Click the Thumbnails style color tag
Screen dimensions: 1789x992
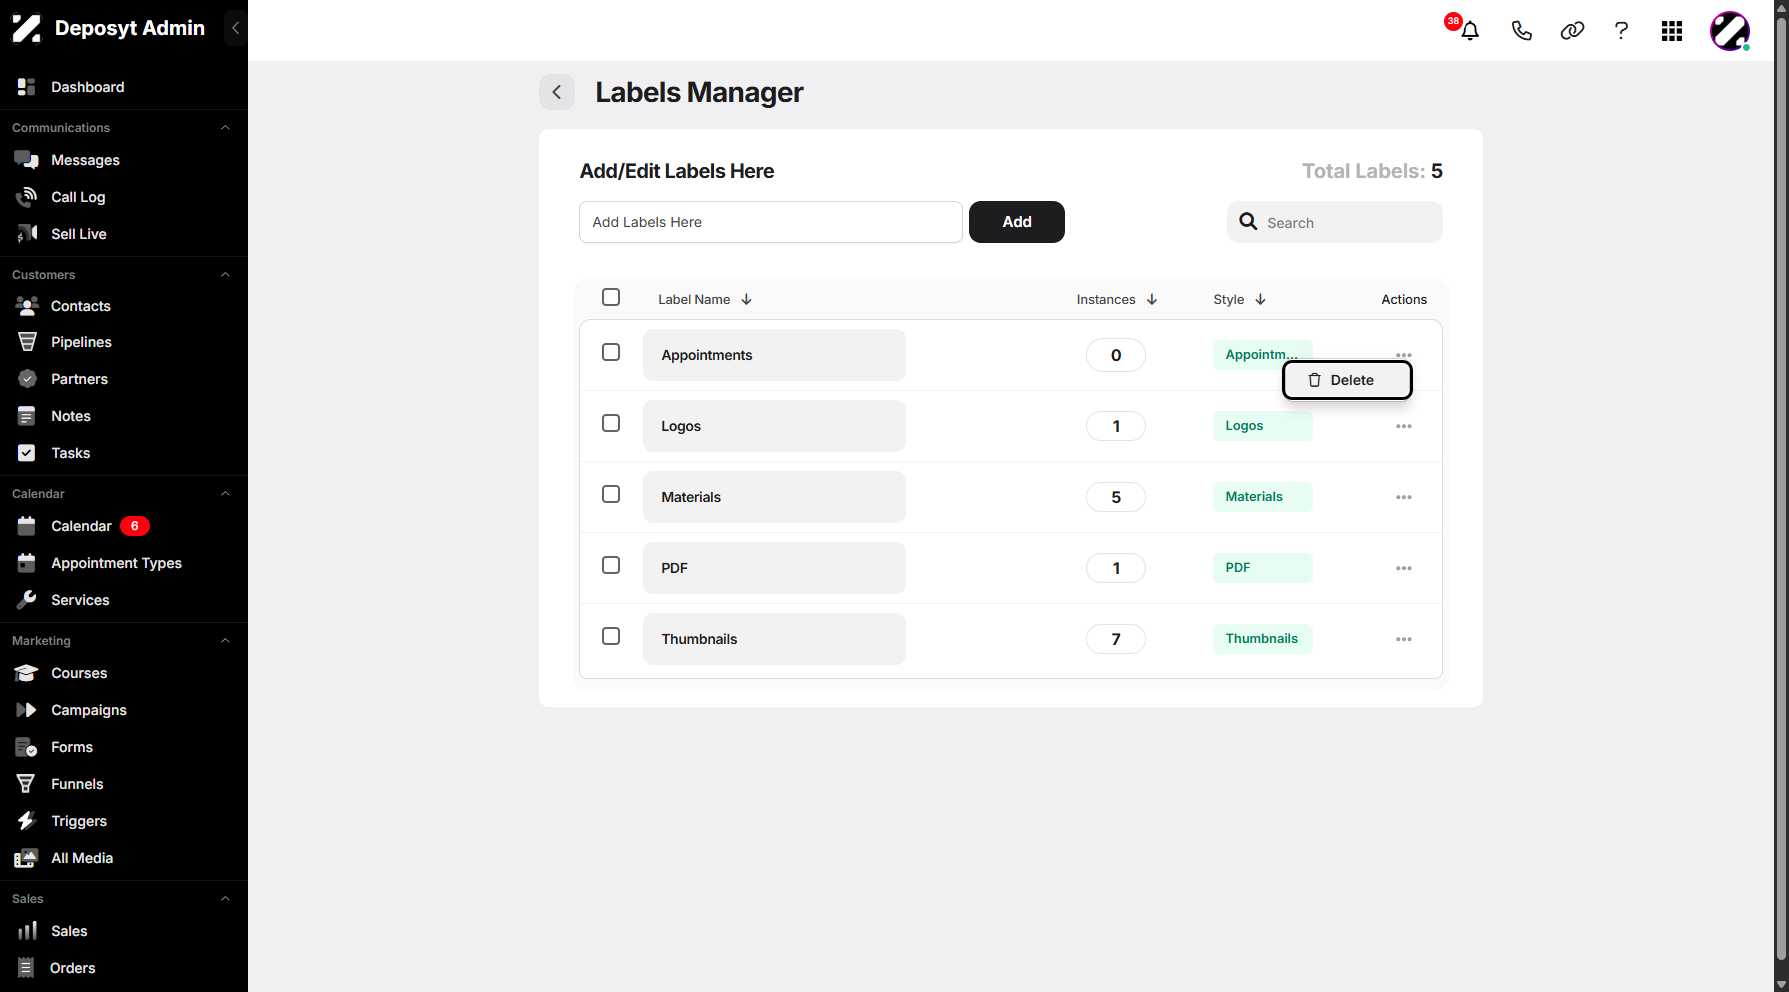[1262, 639]
